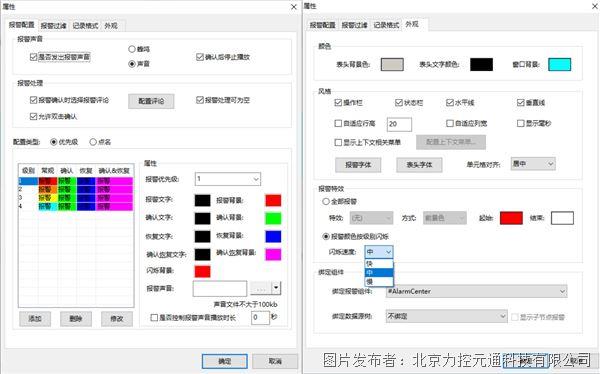This screenshot has width=600, height=374.
Task: Click the 报警字体 button
Action: (358, 165)
